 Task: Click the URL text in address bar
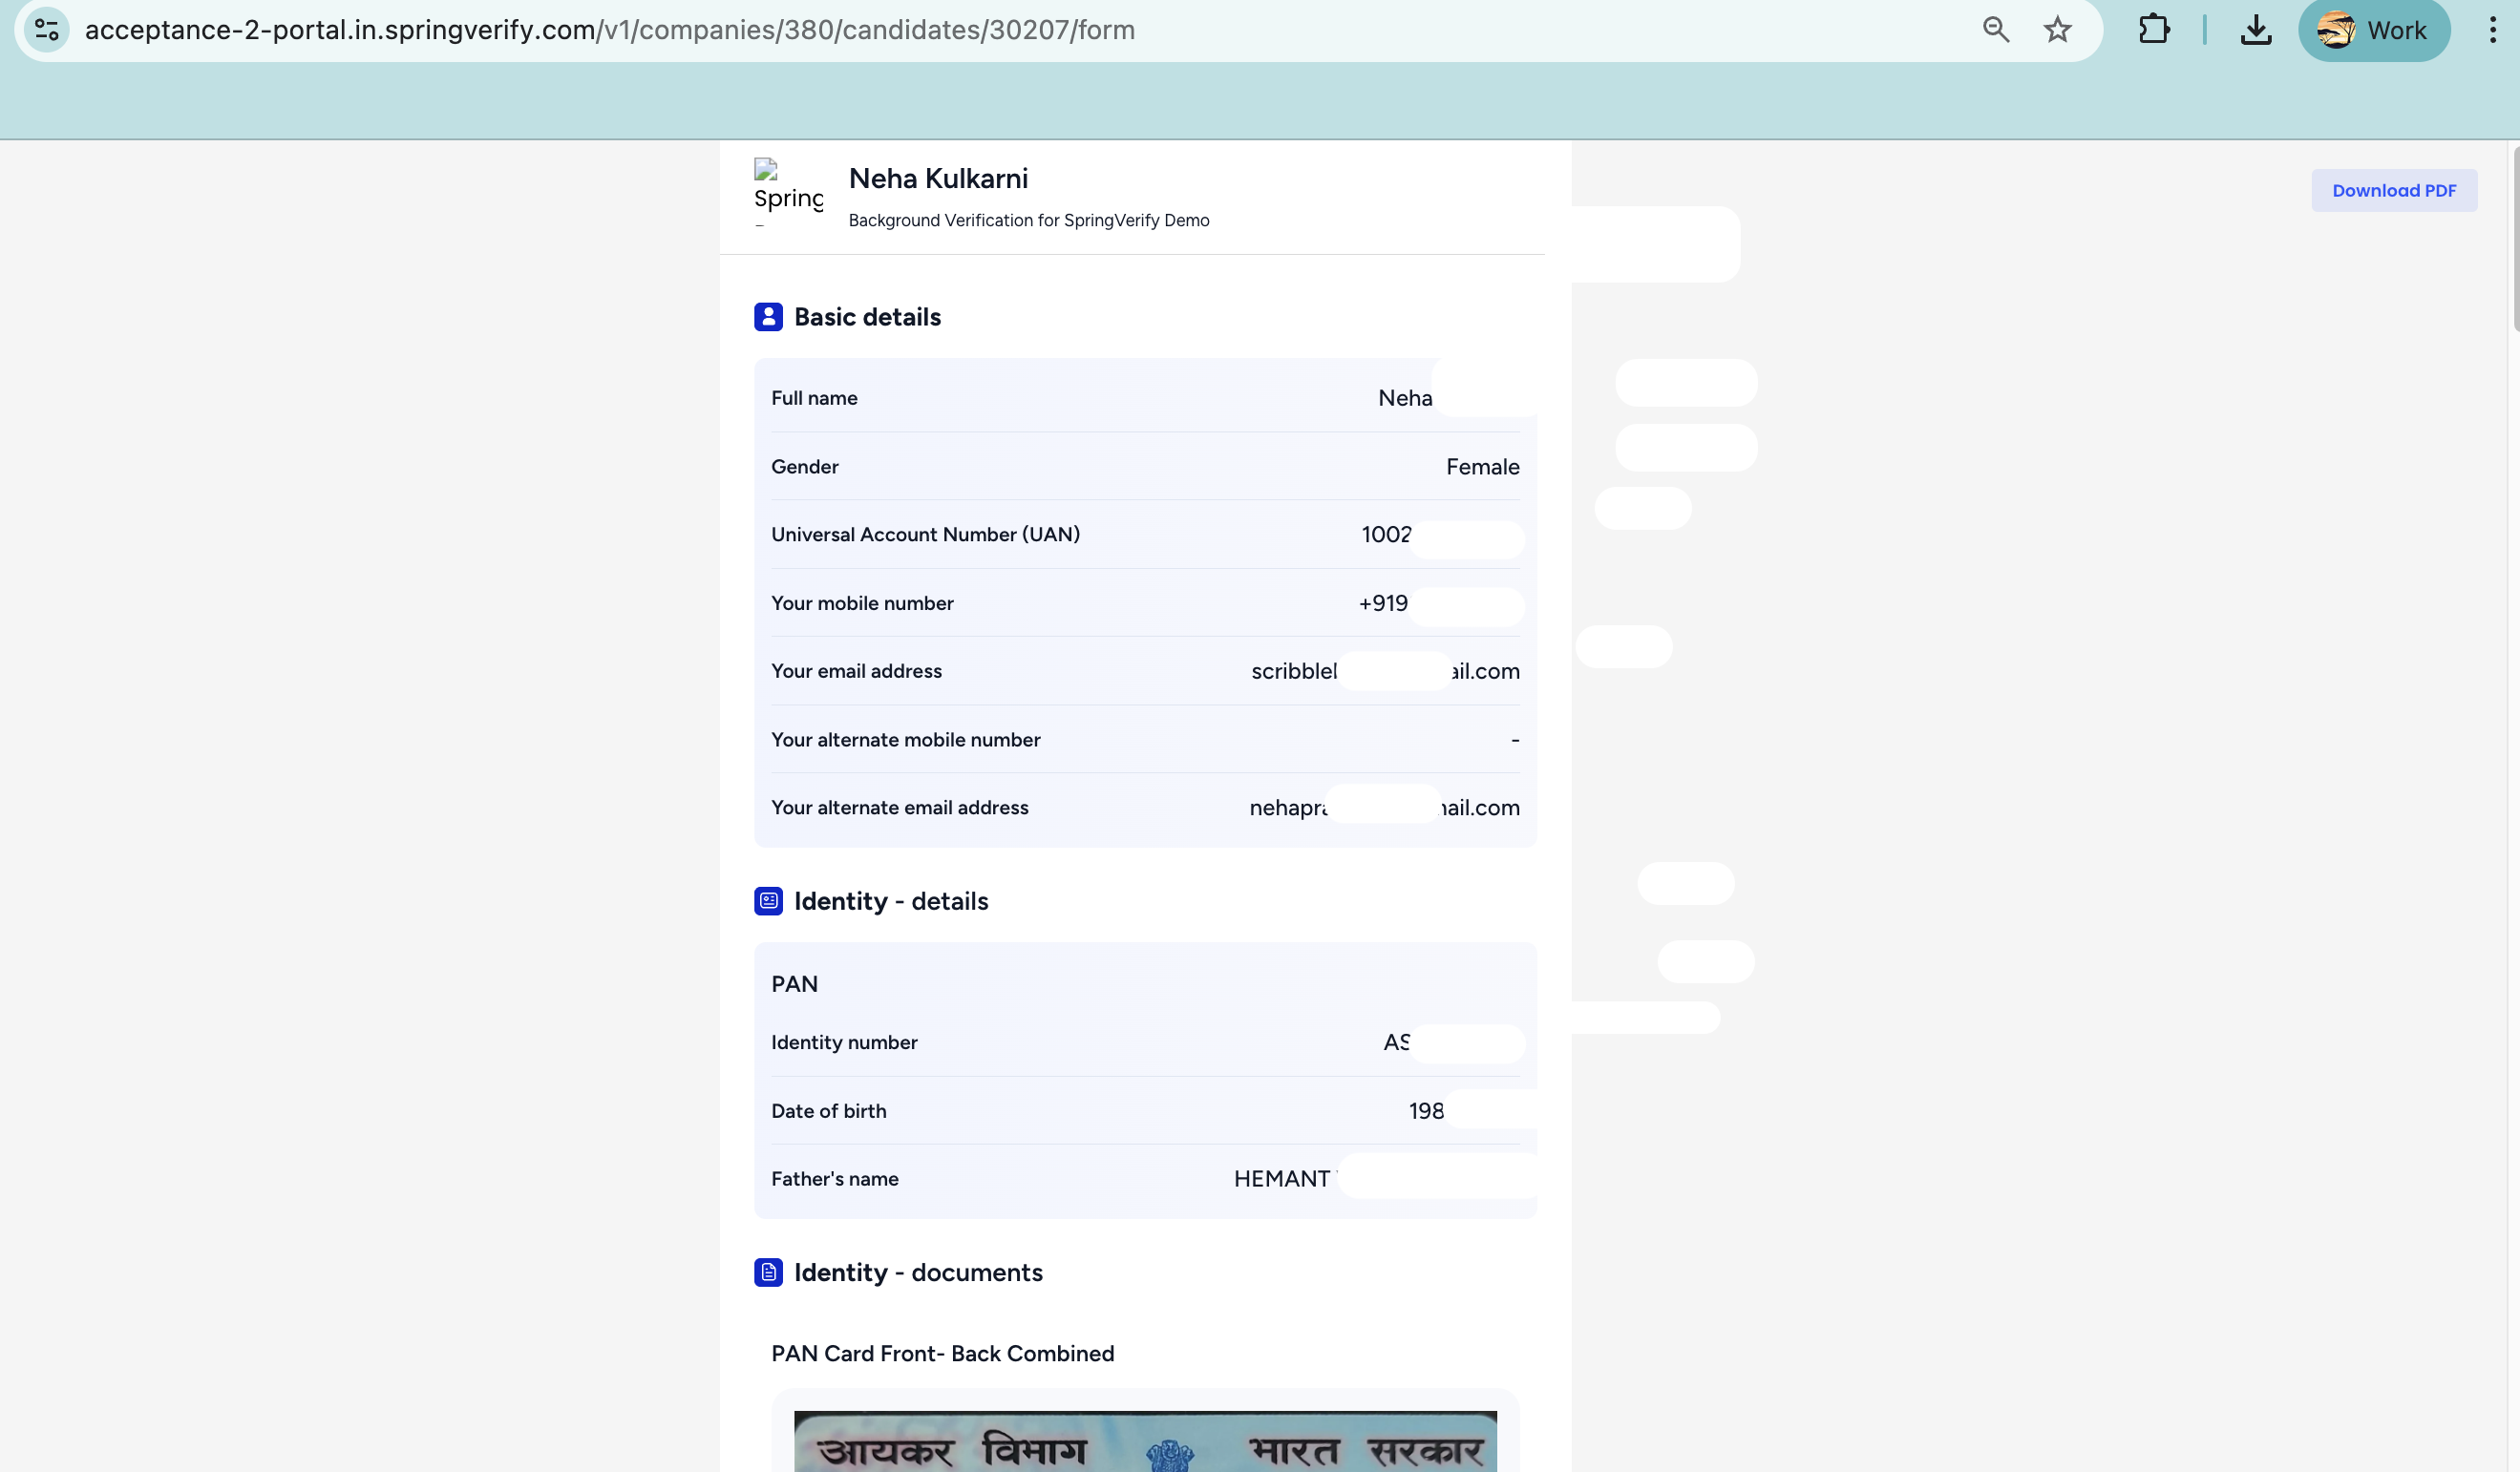(610, 30)
